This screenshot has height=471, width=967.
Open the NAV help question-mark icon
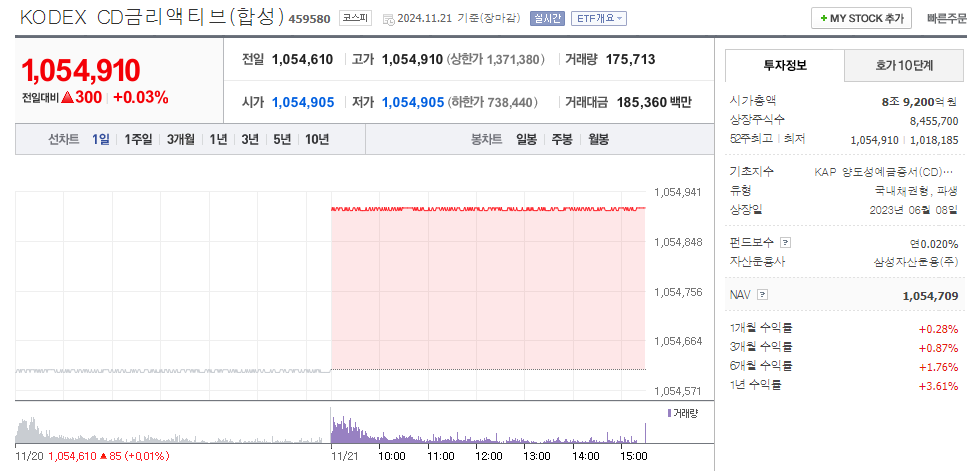point(763,295)
